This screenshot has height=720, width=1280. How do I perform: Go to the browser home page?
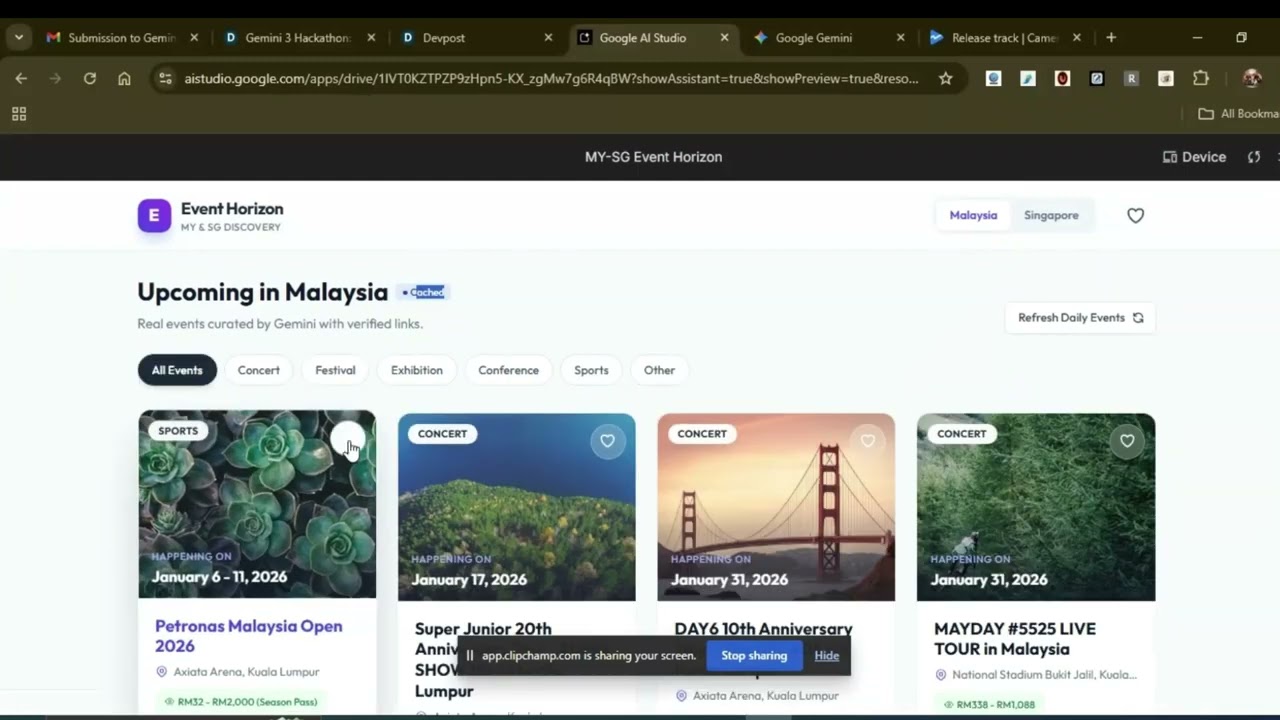[x=124, y=78]
